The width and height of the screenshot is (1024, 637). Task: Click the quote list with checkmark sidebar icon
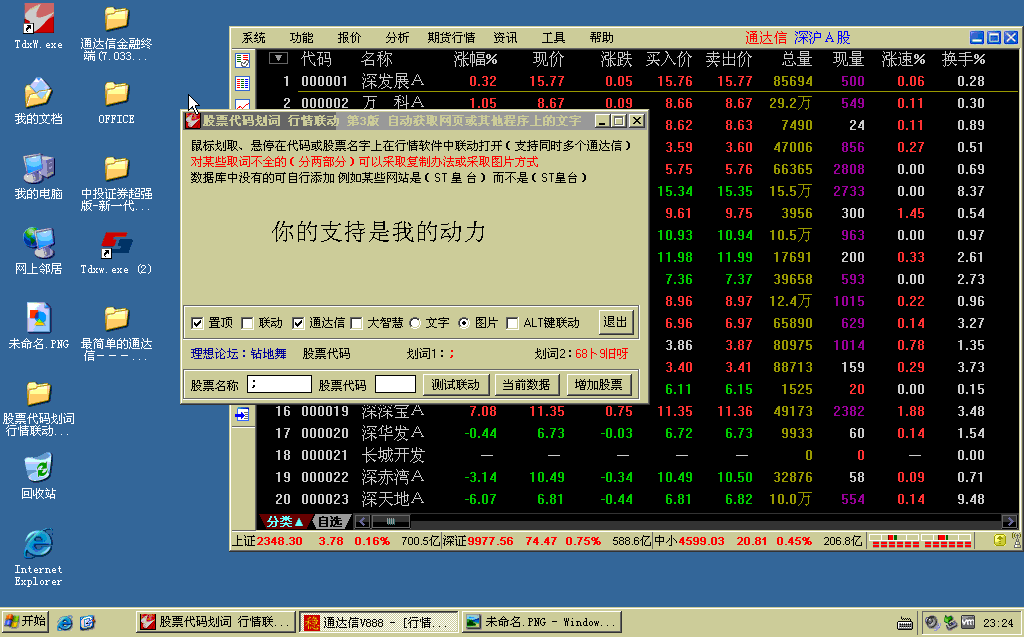pos(242,60)
